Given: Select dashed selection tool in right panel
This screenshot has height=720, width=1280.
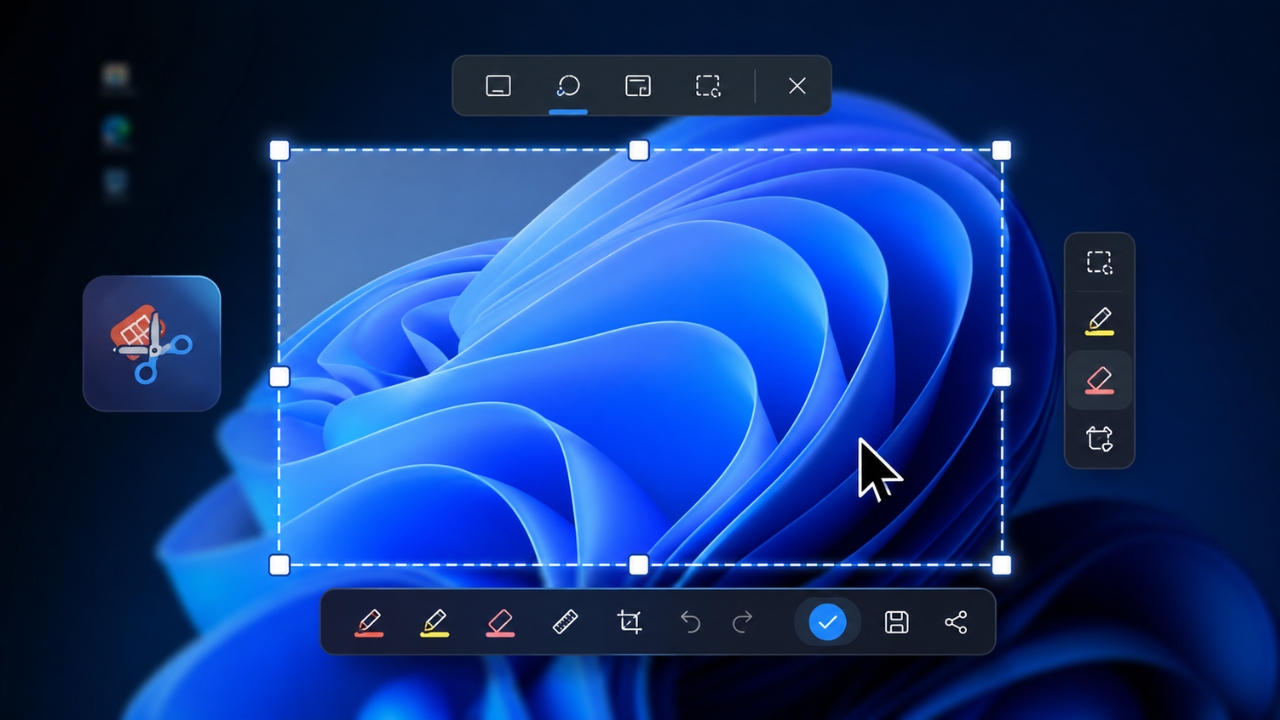Looking at the screenshot, I should pos(1100,263).
